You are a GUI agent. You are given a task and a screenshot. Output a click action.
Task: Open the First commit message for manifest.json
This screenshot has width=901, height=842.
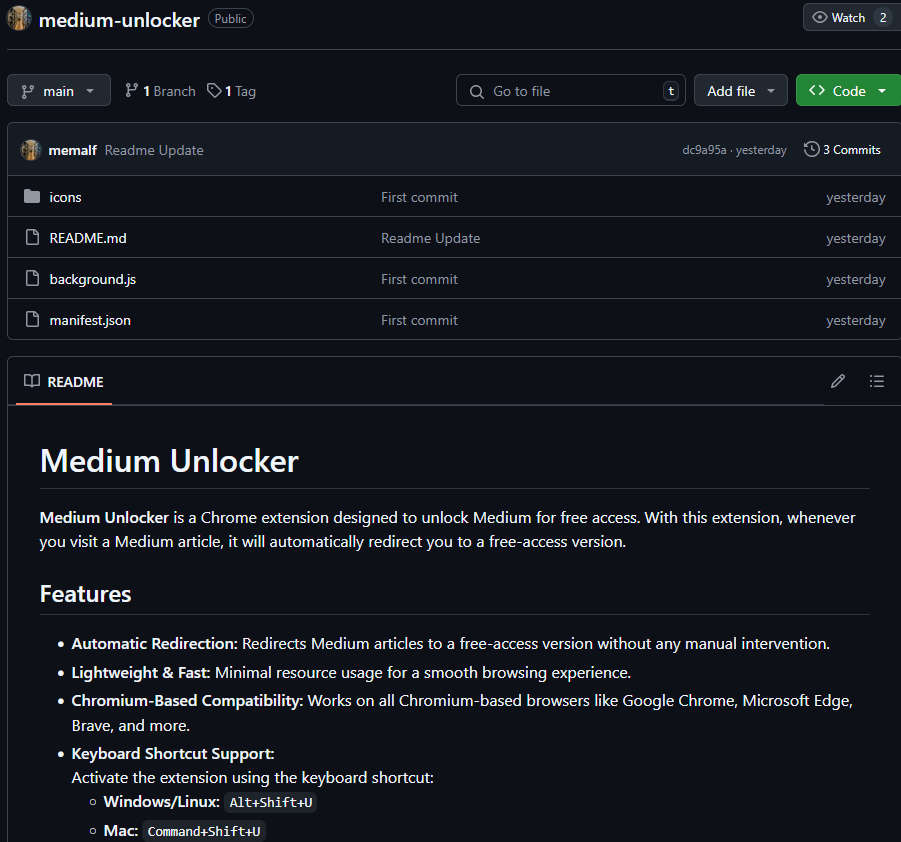(x=419, y=320)
